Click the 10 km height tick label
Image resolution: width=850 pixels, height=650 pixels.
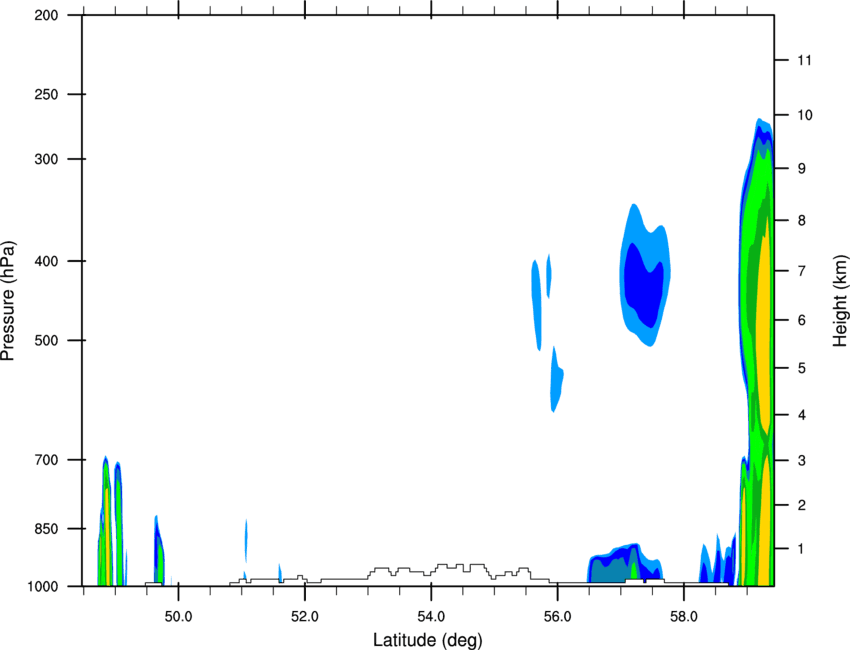[x=805, y=115]
